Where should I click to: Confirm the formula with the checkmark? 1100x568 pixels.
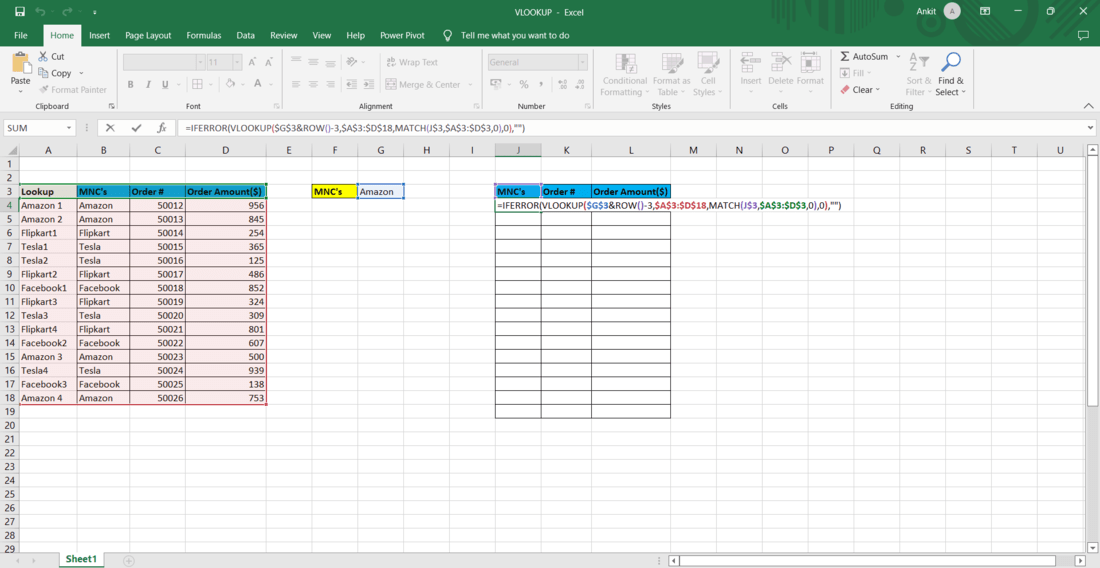[136, 128]
